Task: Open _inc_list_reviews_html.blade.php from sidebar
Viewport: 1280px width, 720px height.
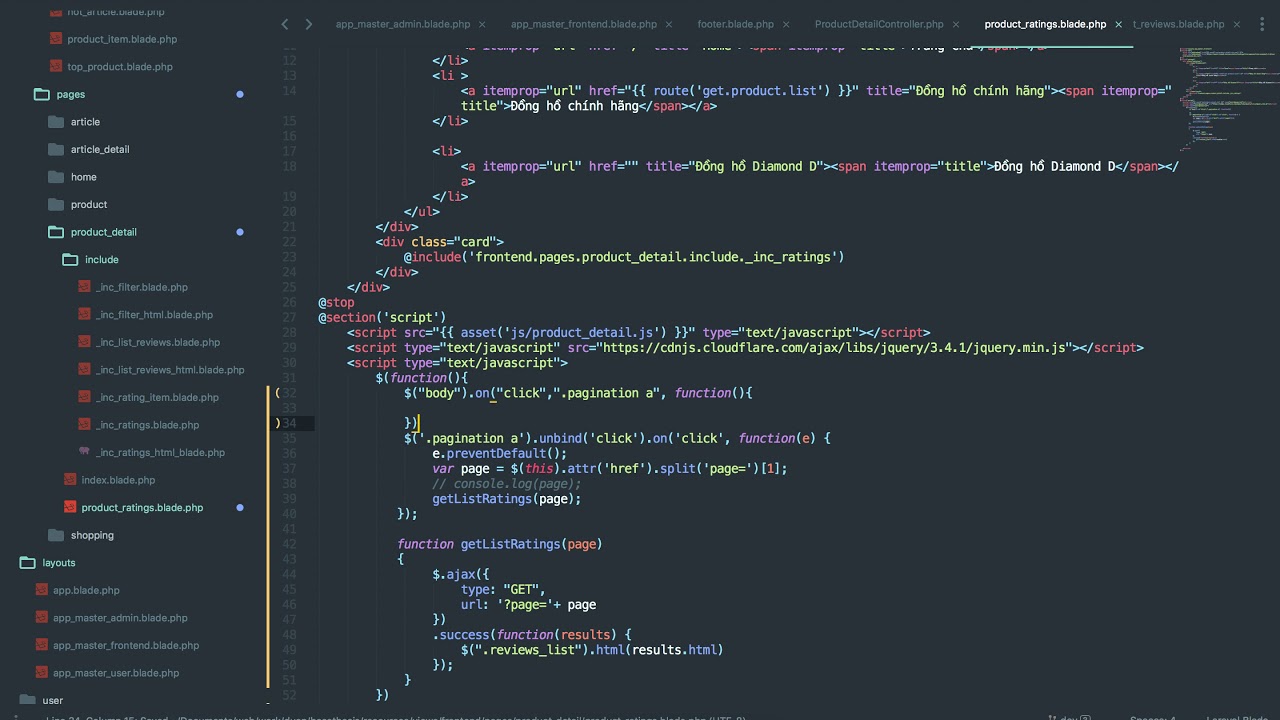Action: [170, 370]
